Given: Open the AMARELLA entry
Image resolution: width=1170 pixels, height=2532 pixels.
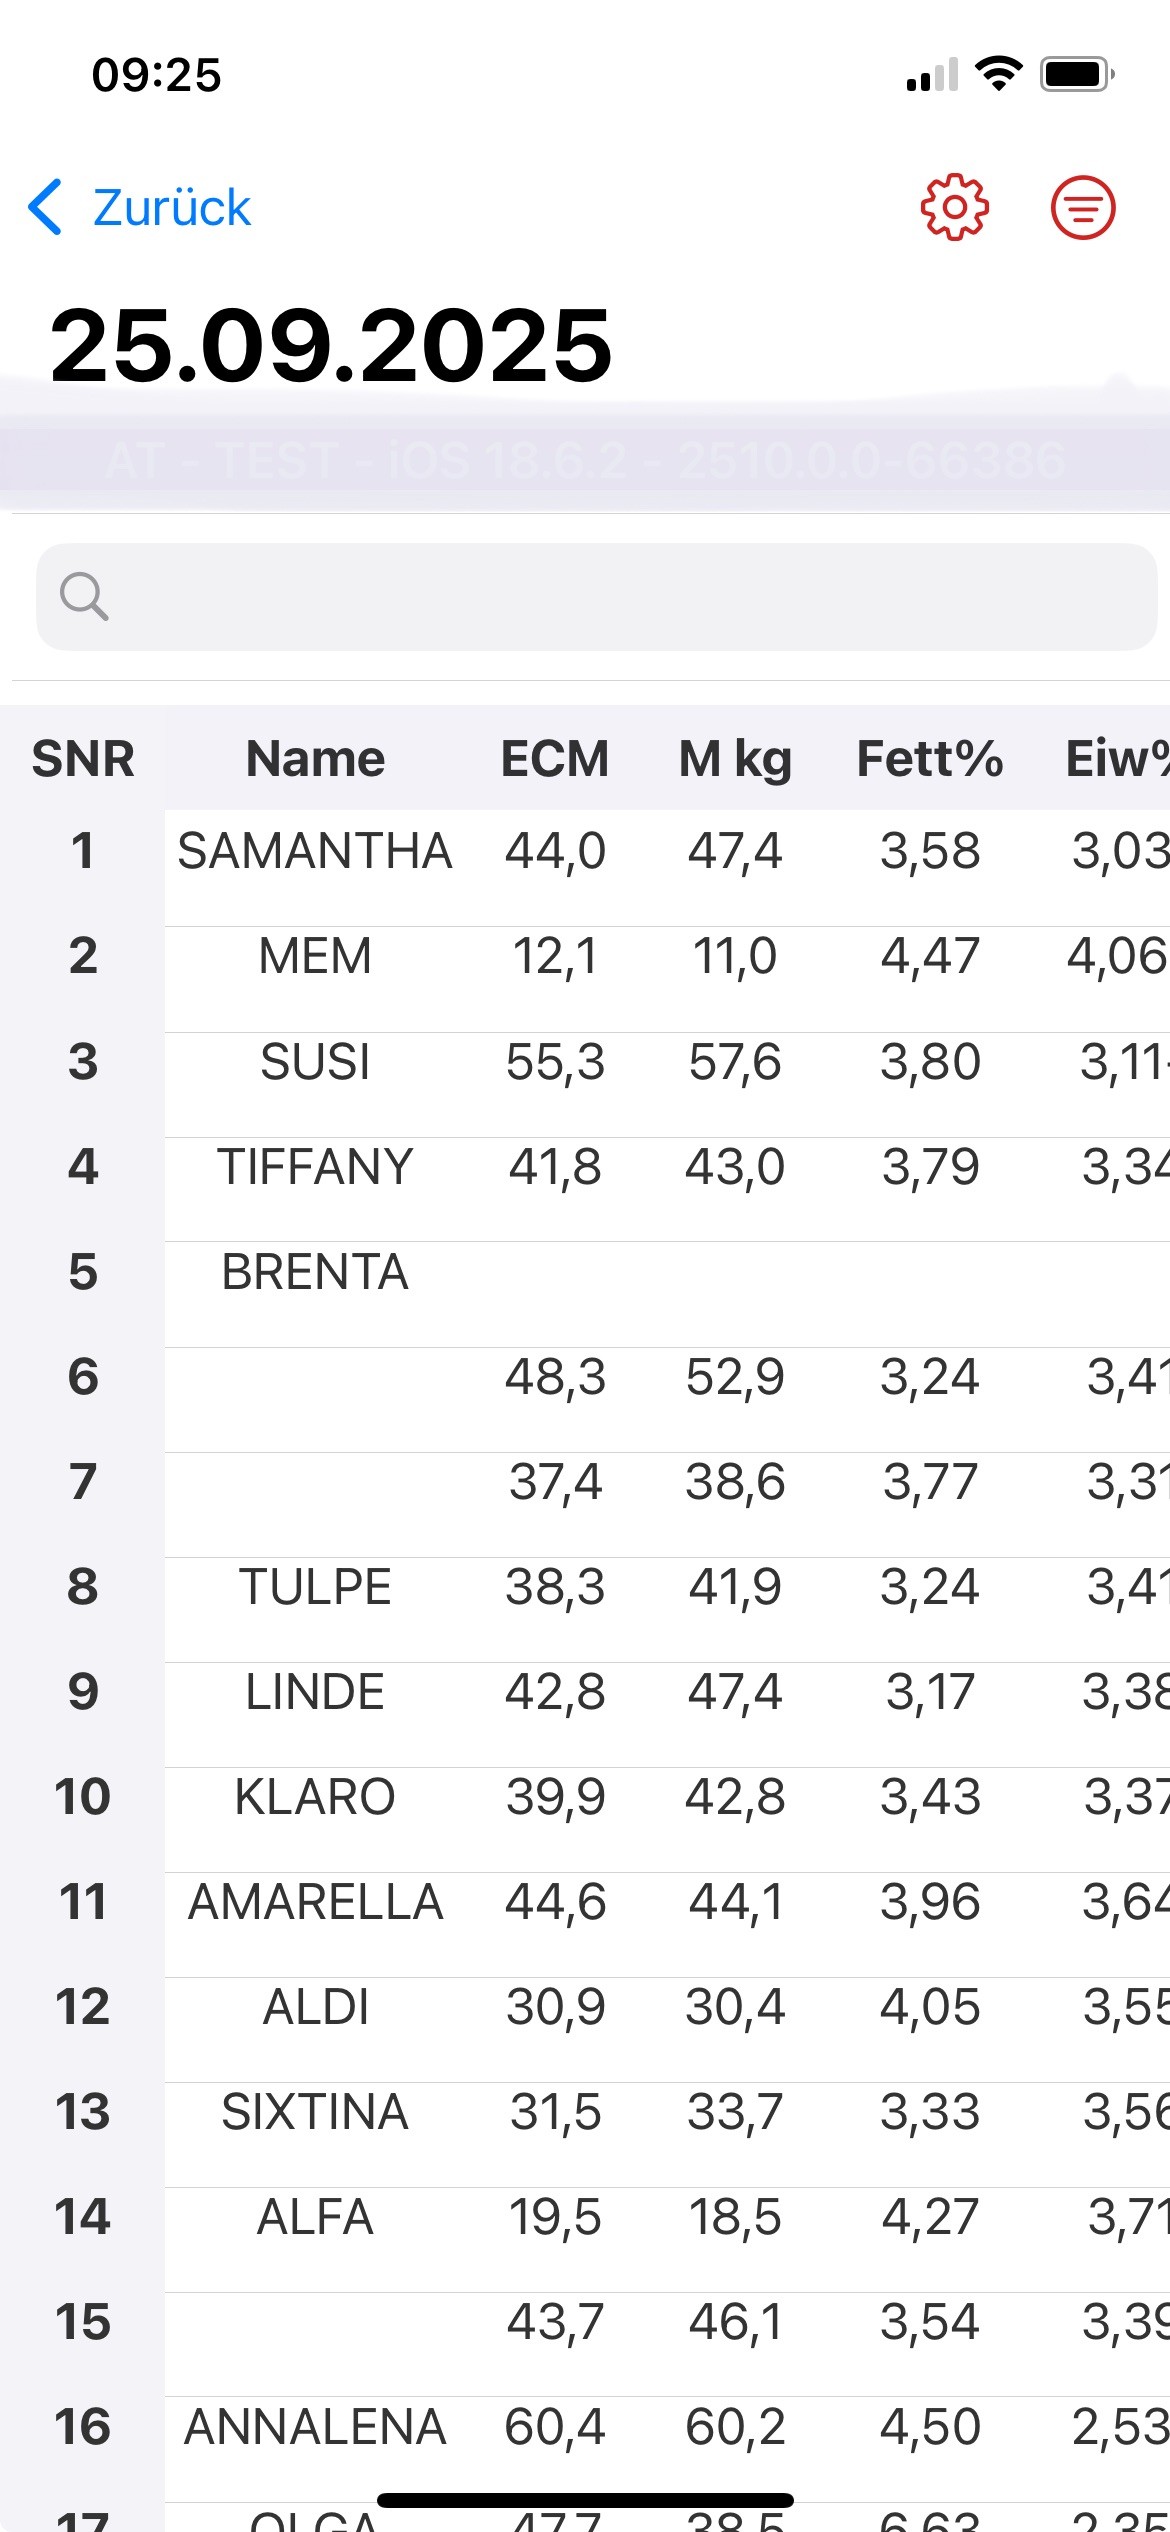Looking at the screenshot, I should click(x=315, y=1902).
